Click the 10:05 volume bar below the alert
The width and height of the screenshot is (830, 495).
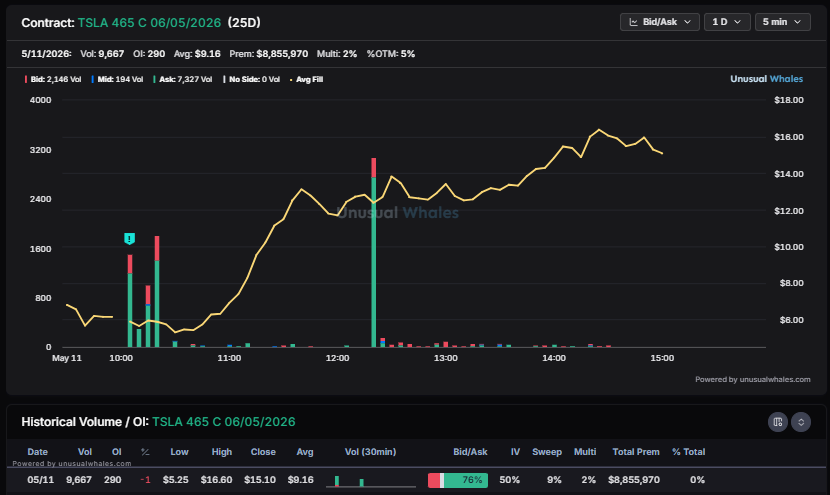[x=130, y=301]
